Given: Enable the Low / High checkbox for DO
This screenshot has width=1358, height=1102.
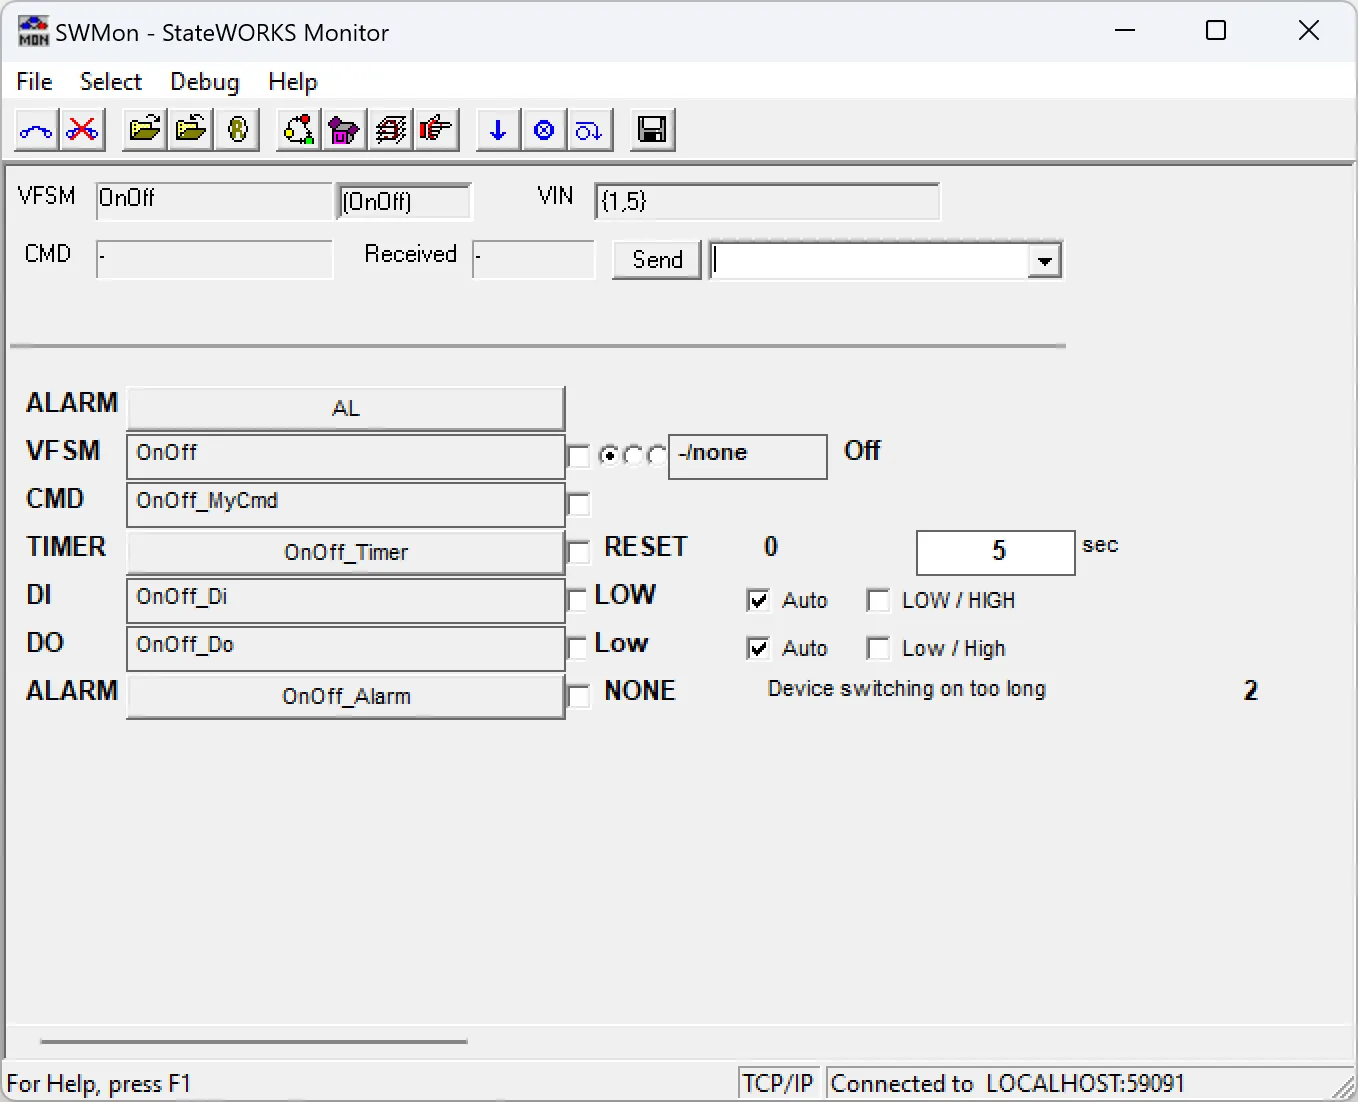Looking at the screenshot, I should 879,649.
